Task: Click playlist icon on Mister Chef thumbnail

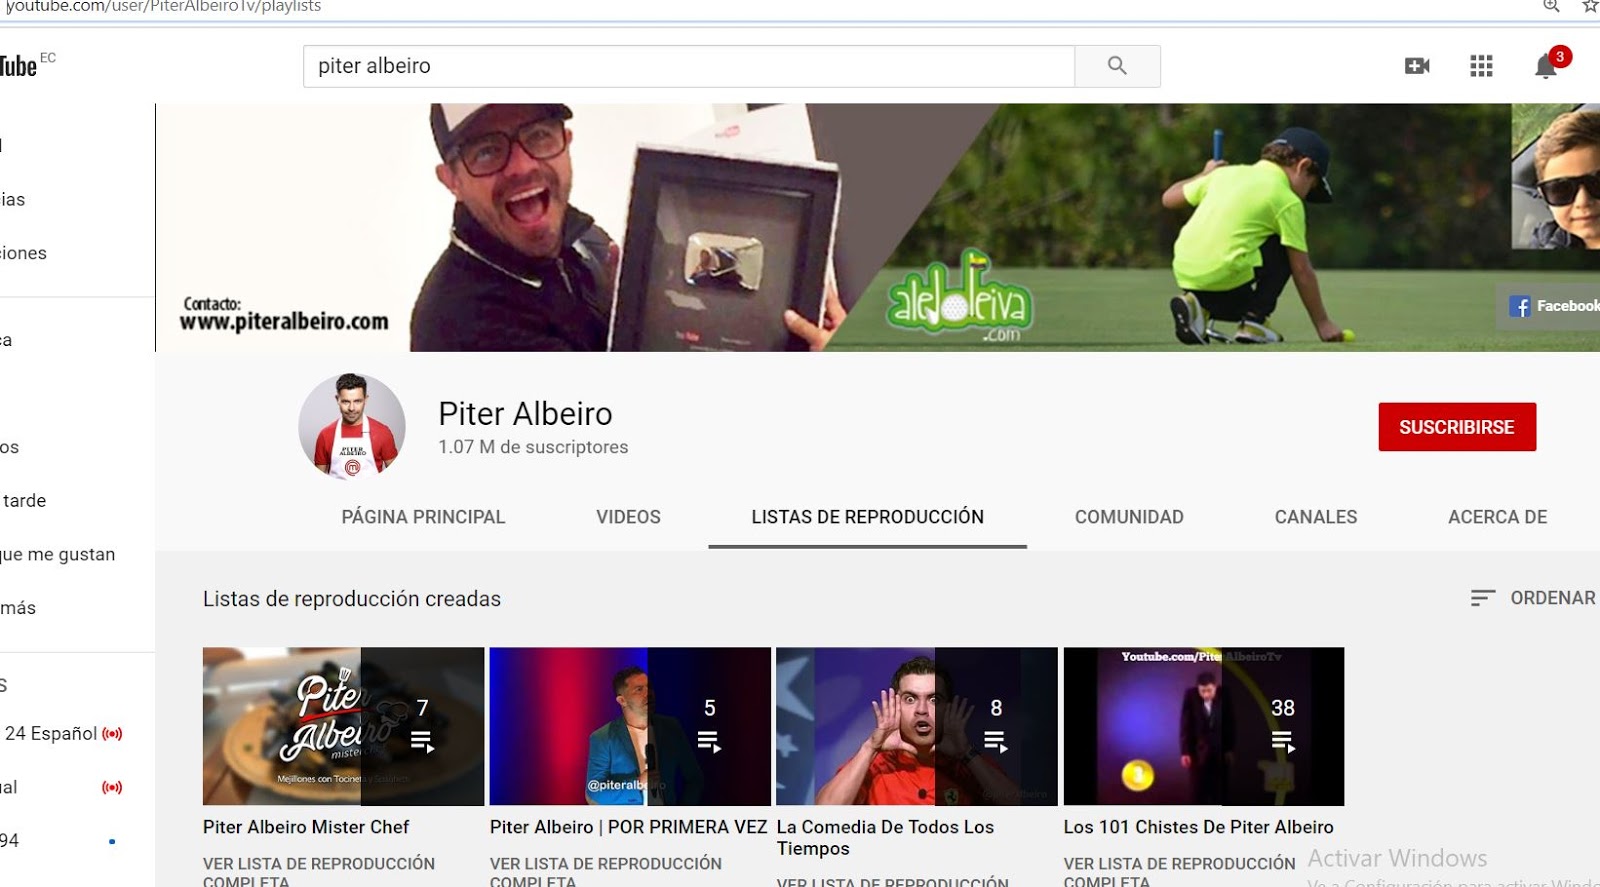Action: [x=422, y=741]
